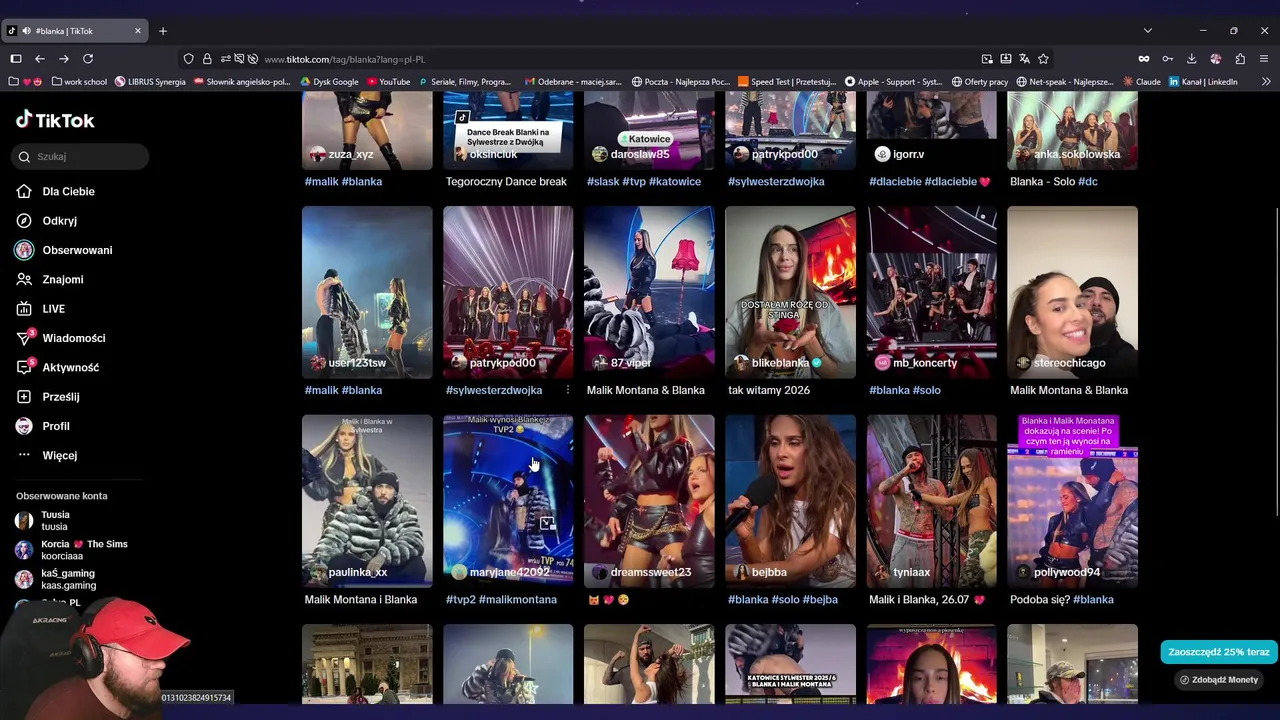Image resolution: width=1280 pixels, height=720 pixels.
Task: Click #malikmontana hashtag link
Action: click(518, 599)
